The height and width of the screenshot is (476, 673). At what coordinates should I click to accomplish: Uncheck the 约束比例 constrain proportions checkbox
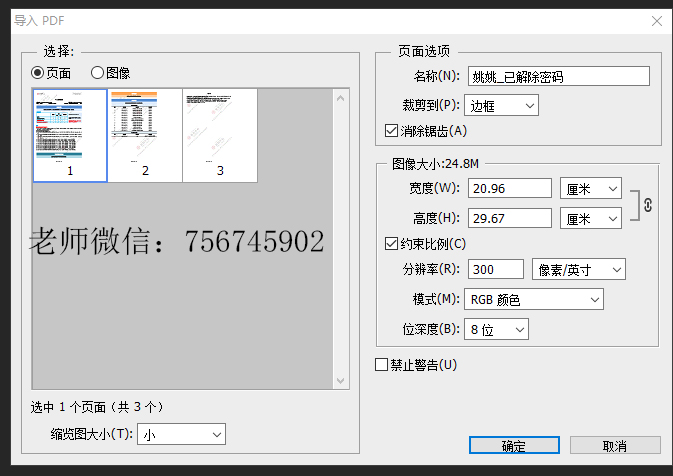click(x=391, y=243)
